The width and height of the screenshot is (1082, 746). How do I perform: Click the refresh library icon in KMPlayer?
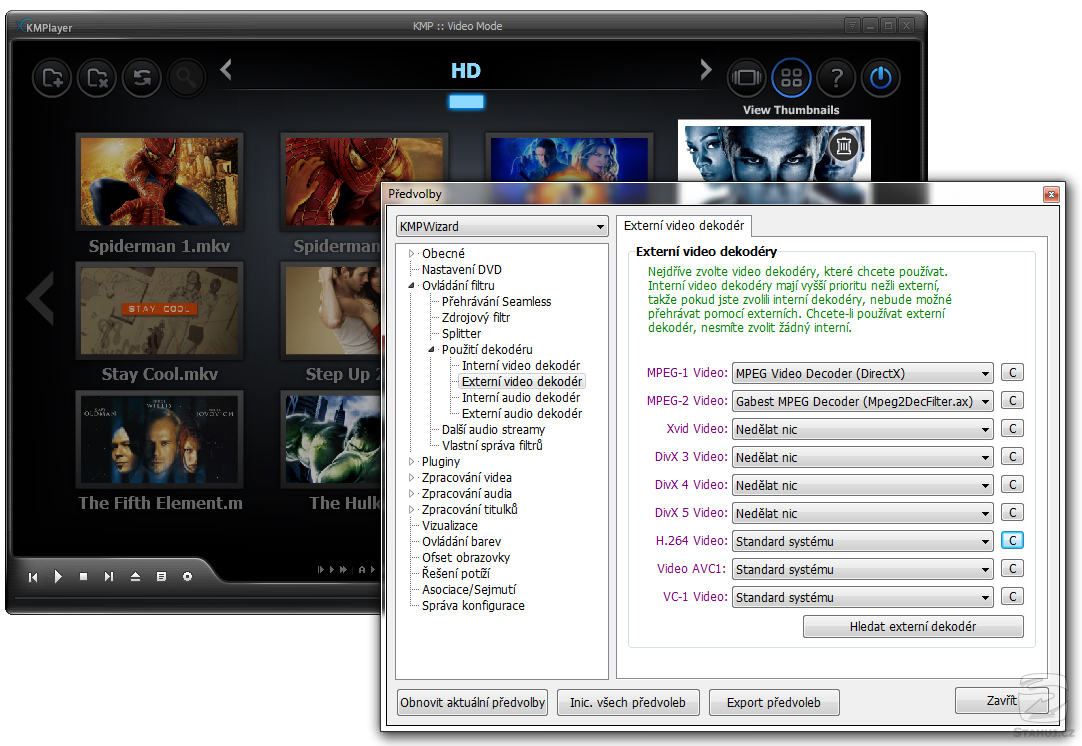pyautogui.click(x=141, y=78)
